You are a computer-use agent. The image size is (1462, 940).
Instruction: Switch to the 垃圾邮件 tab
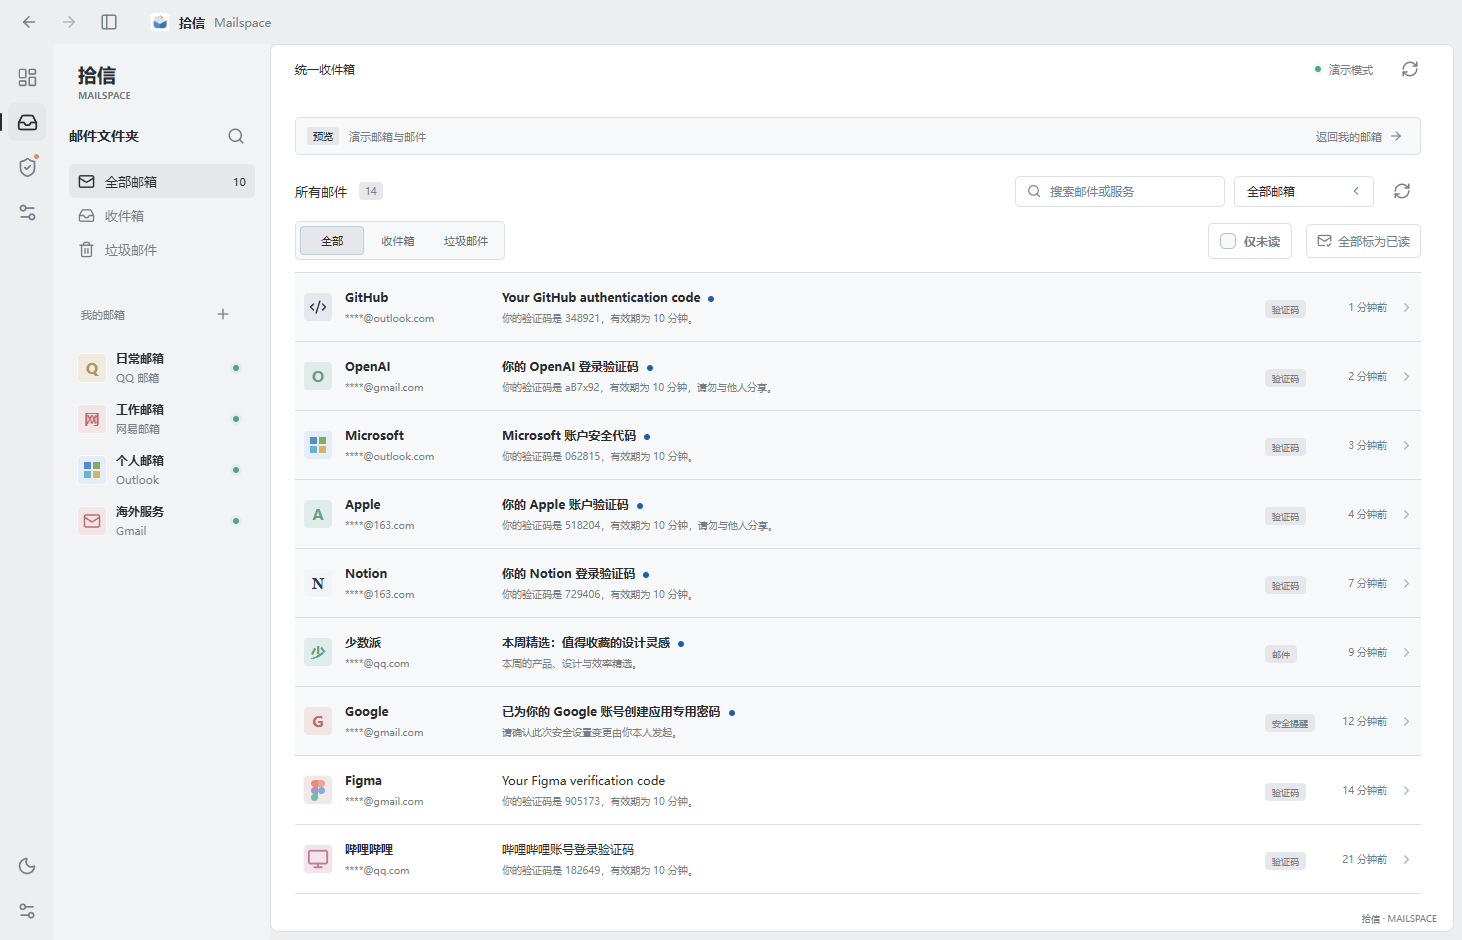[x=466, y=241]
